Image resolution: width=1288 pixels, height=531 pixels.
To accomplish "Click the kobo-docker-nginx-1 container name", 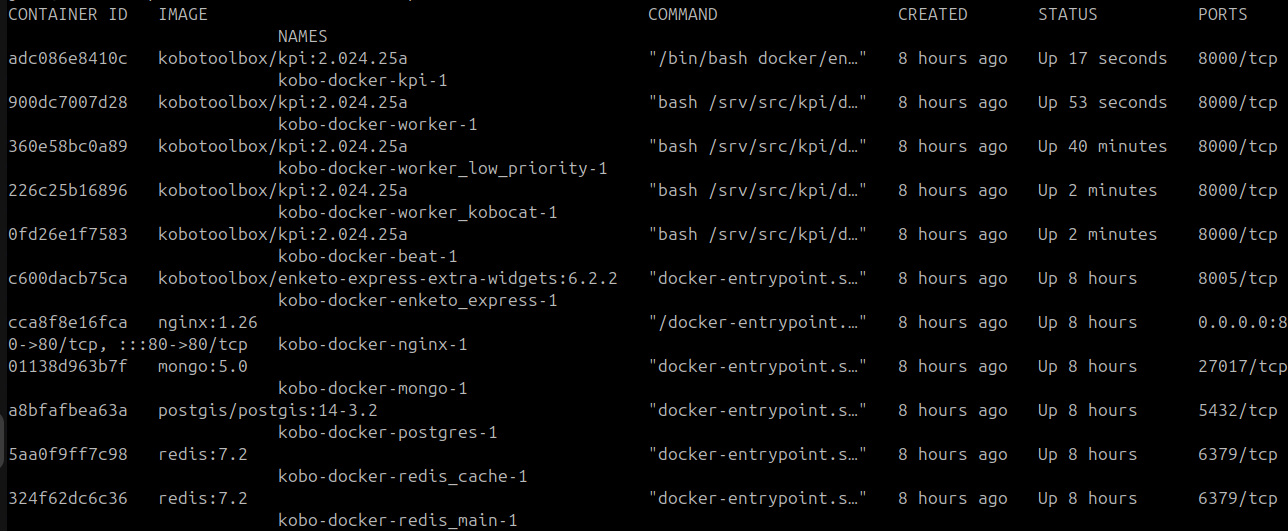I will 372,344.
